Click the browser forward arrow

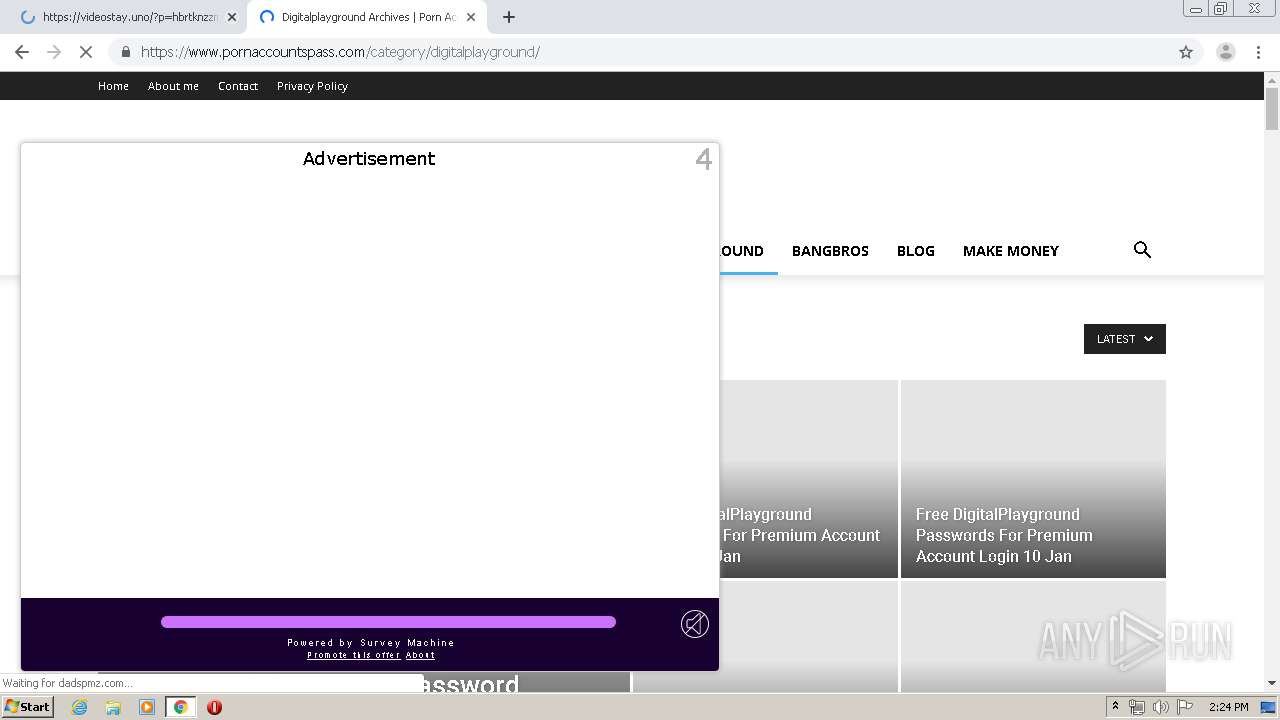click(54, 52)
